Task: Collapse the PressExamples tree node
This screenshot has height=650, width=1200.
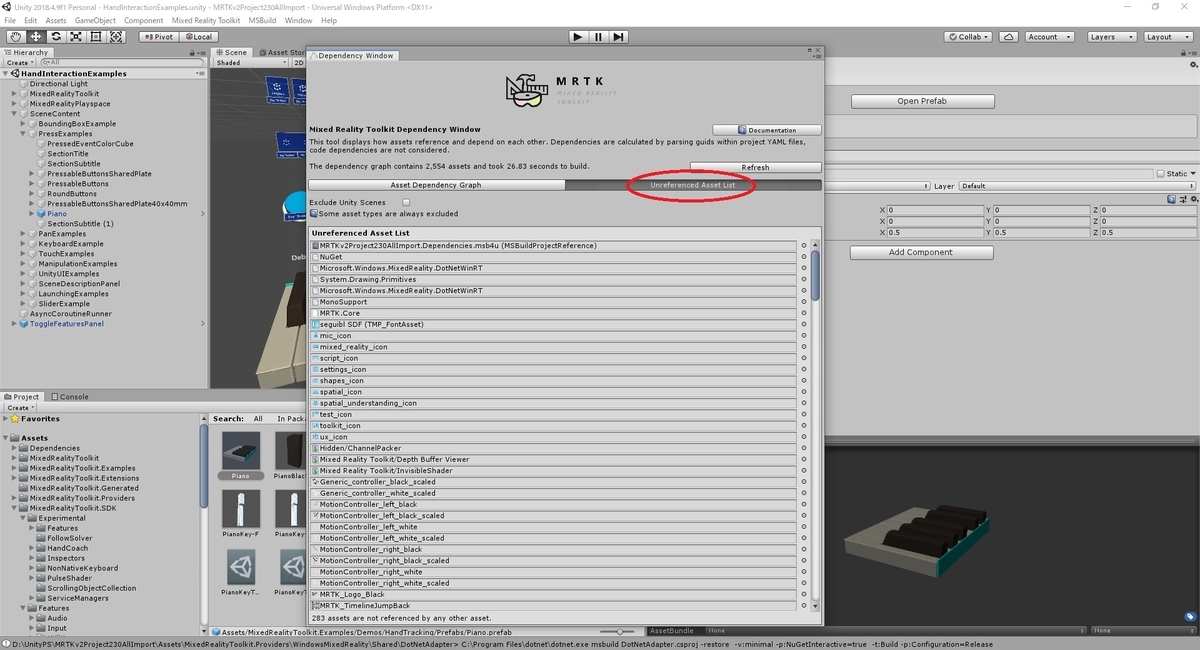Action: point(24,134)
